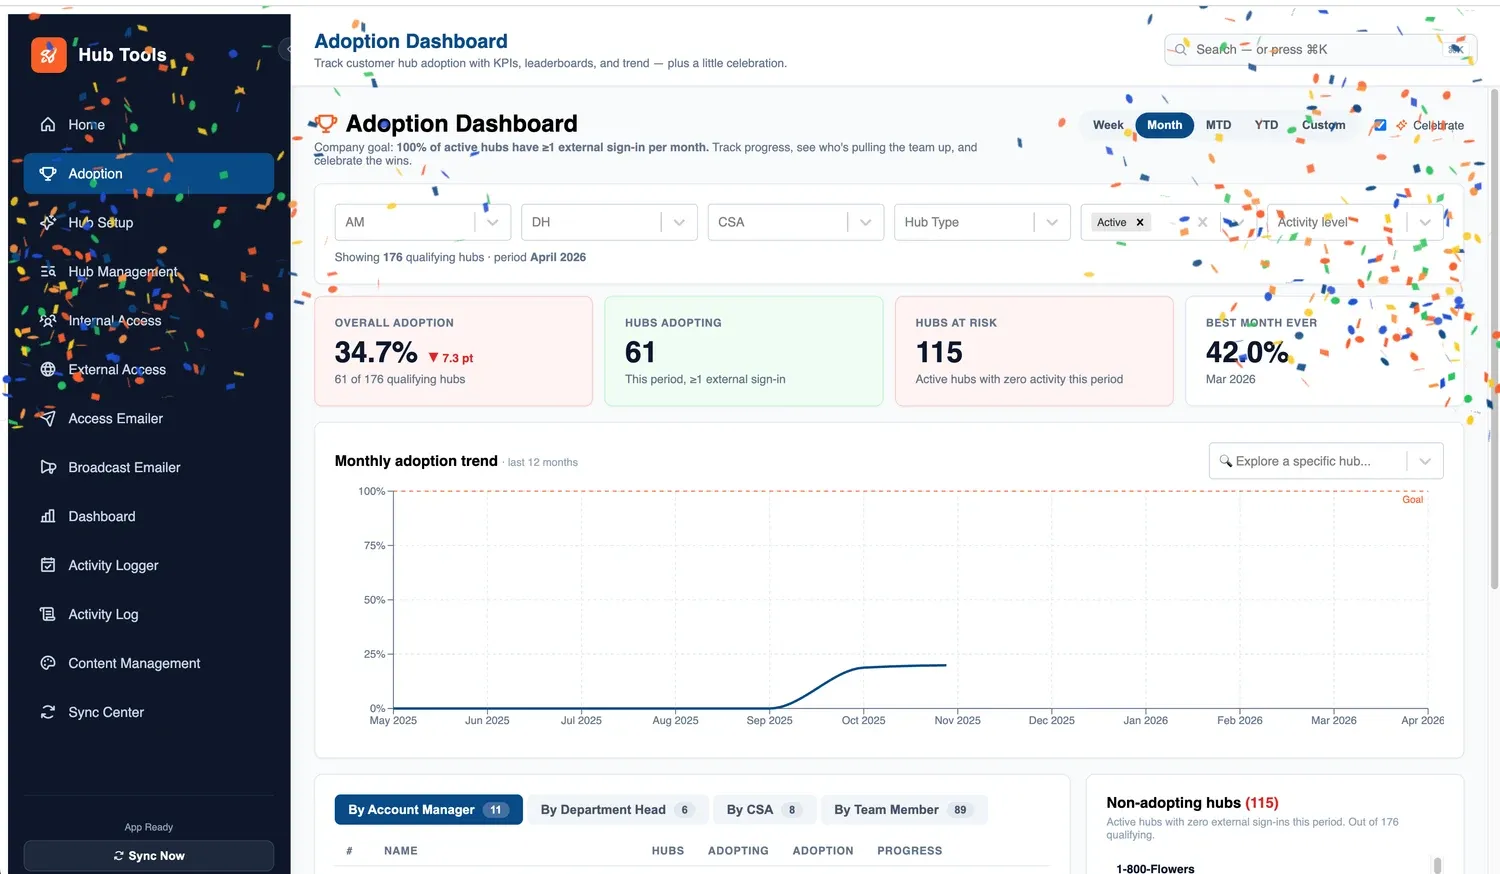Open Home via its house icon
The width and height of the screenshot is (1500, 874).
48,125
